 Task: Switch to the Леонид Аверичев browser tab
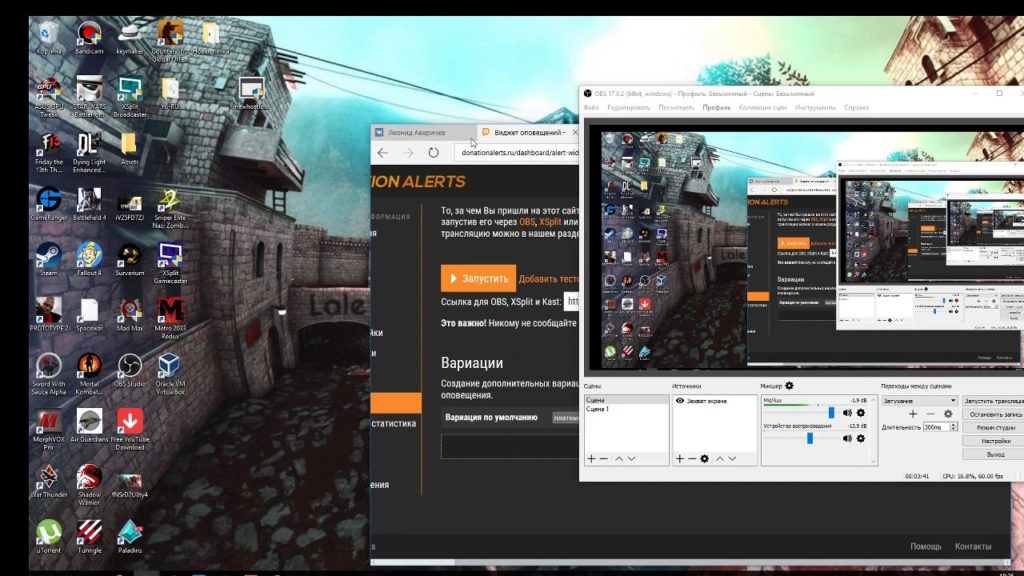point(423,133)
